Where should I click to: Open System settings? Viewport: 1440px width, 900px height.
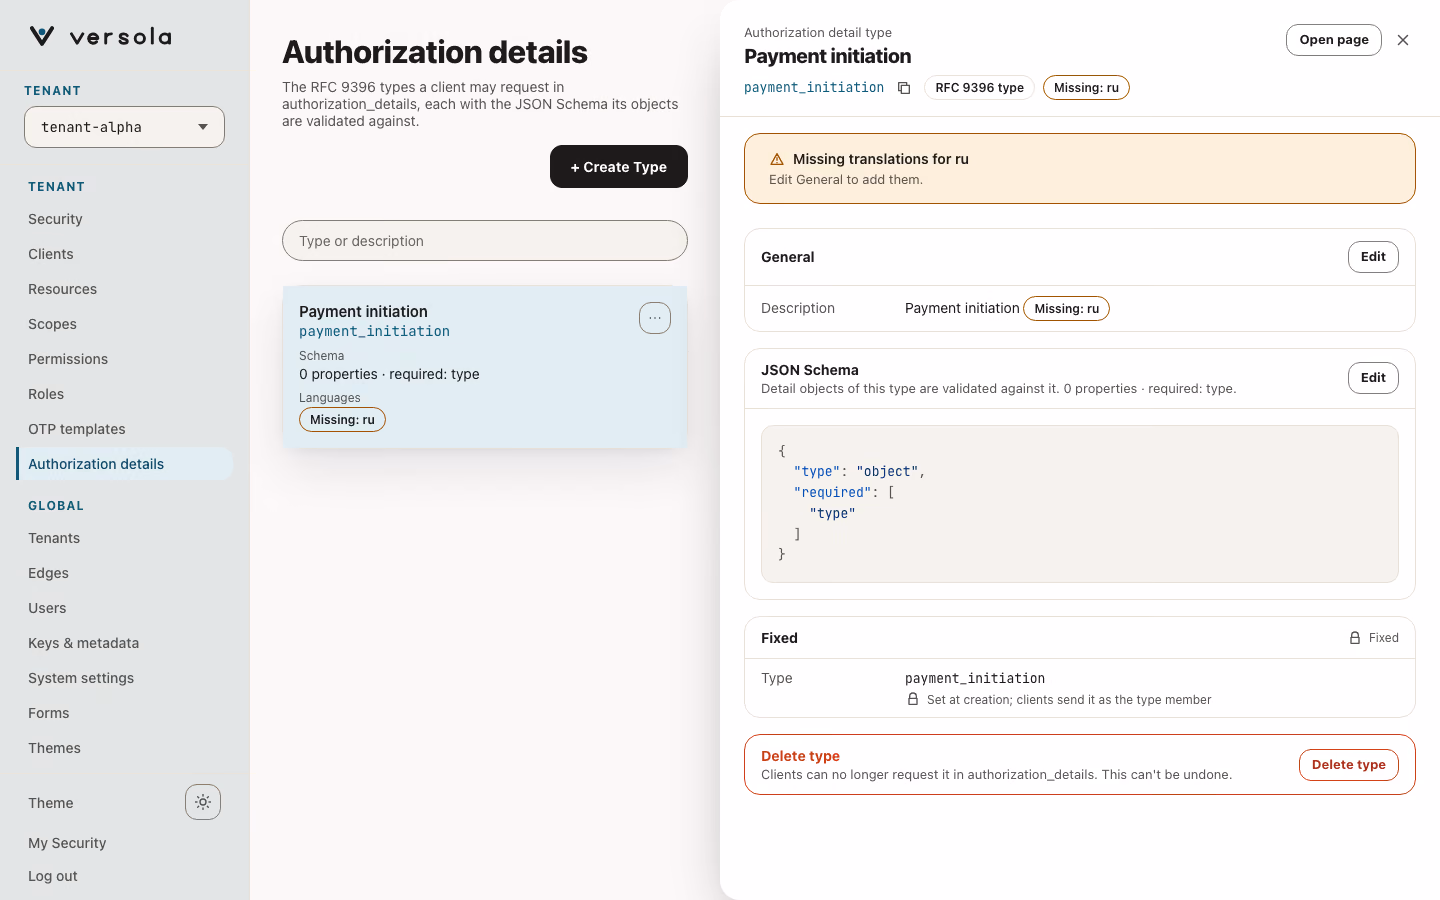pyautogui.click(x=125, y=678)
